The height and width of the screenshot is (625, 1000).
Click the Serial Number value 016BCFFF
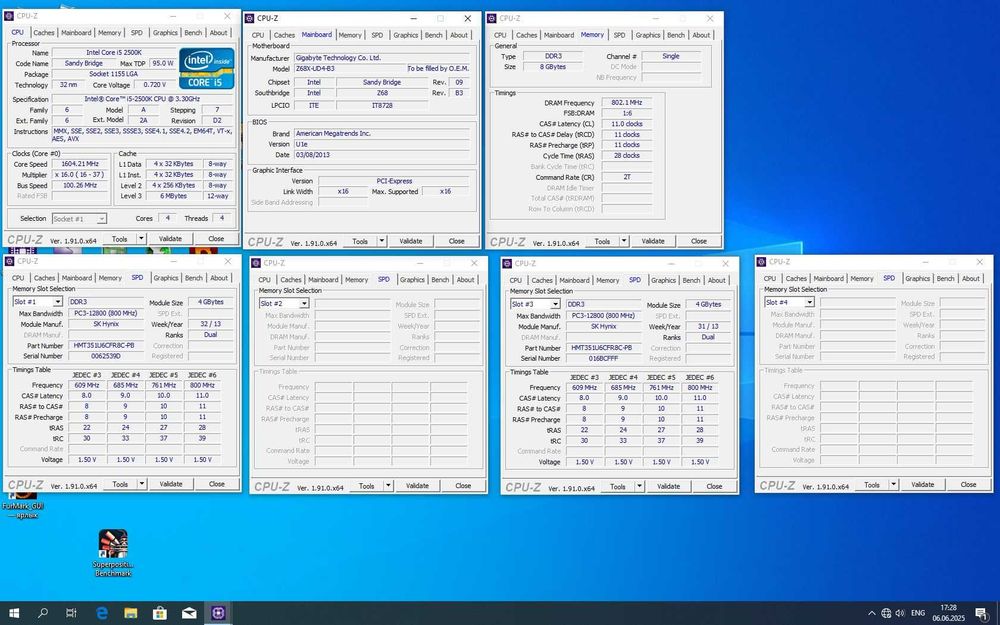pyautogui.click(x=603, y=358)
